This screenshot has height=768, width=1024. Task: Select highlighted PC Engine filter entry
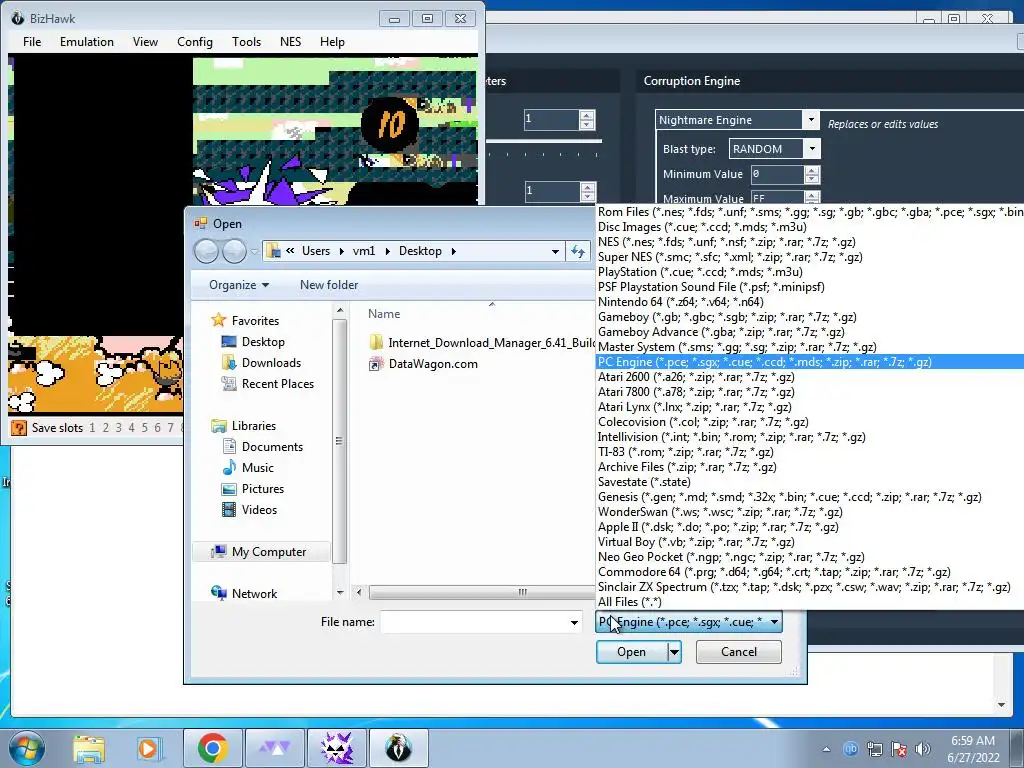click(x=810, y=362)
